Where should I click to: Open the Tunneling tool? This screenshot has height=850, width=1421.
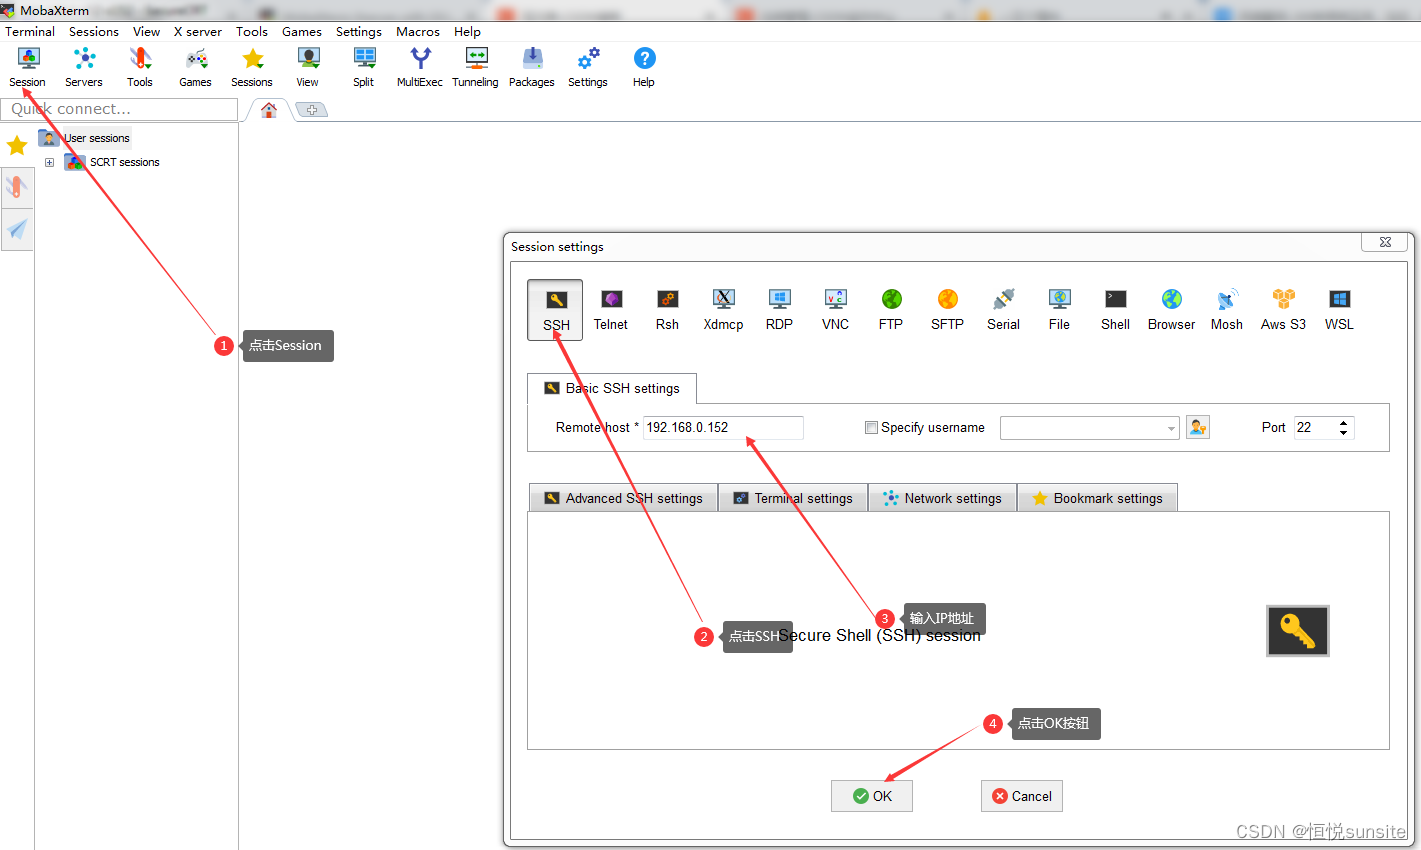475,67
